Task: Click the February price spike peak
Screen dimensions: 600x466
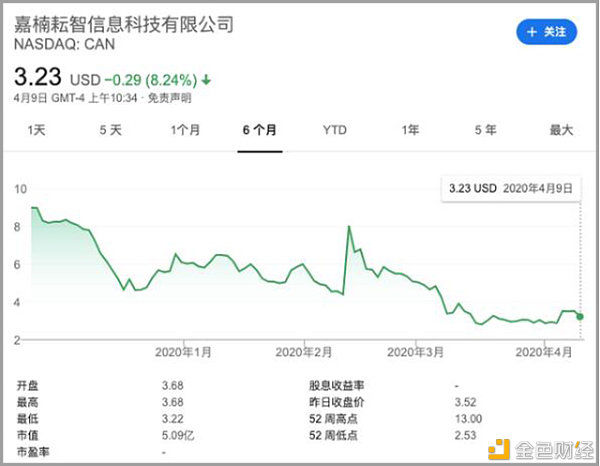Action: pyautogui.click(x=349, y=227)
